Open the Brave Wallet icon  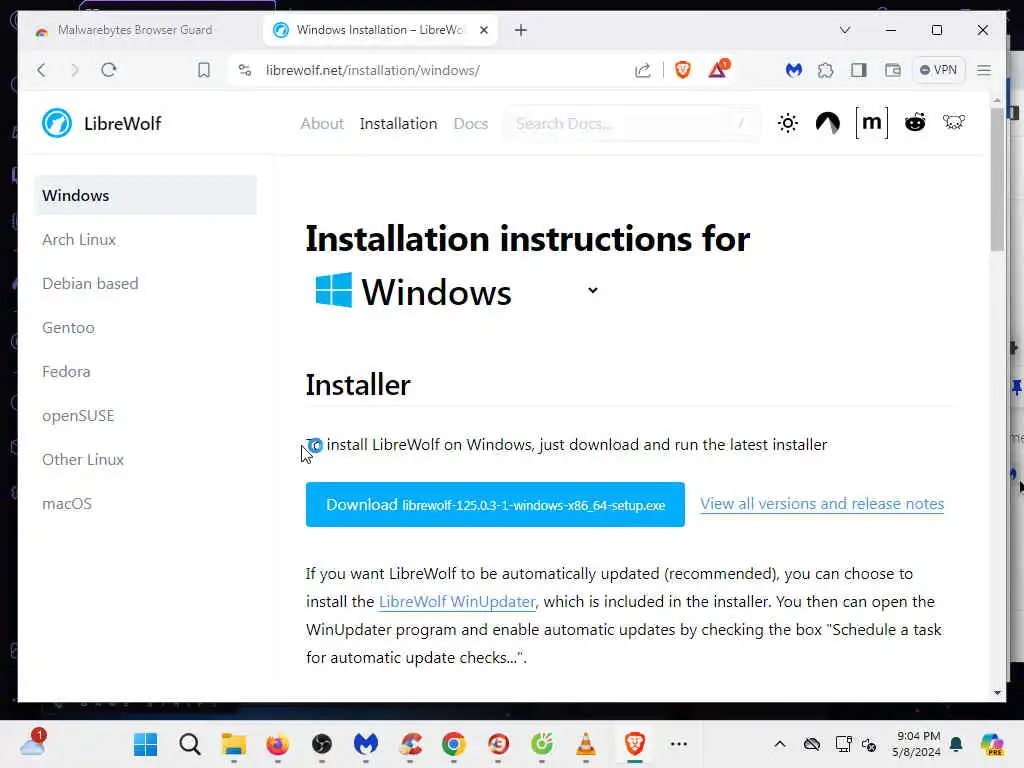click(892, 70)
